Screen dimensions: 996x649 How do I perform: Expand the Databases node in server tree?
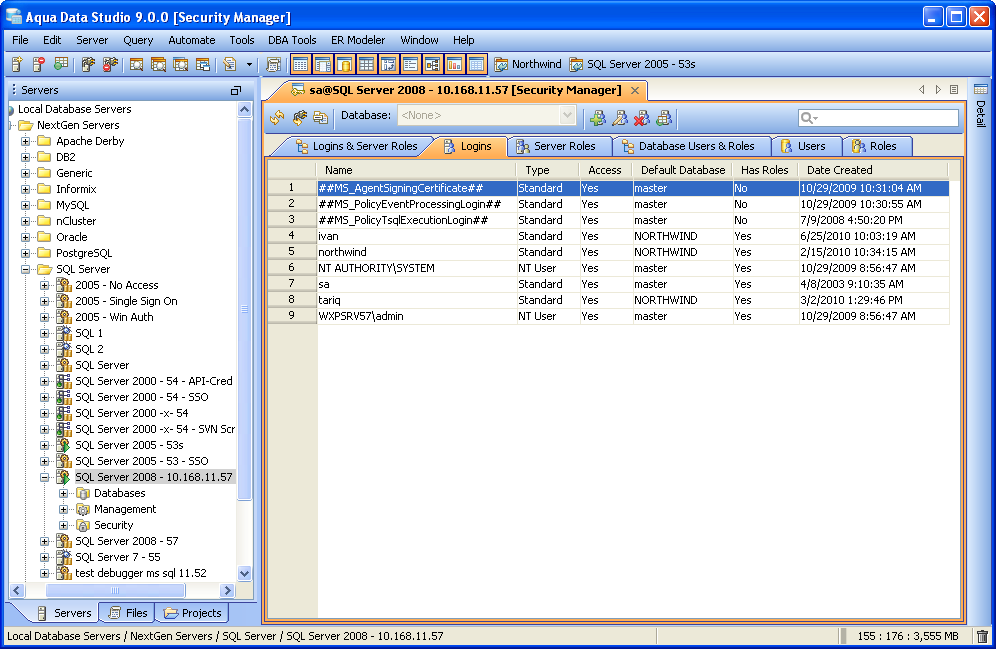64,493
